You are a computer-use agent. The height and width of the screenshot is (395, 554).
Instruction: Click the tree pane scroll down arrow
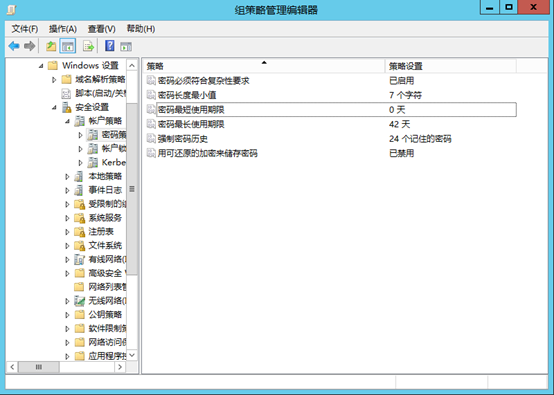pos(132,355)
